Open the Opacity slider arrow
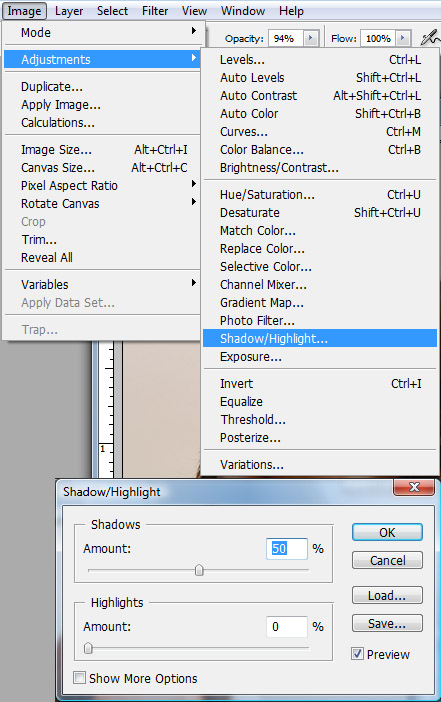This screenshot has height=702, width=441. (x=310, y=39)
